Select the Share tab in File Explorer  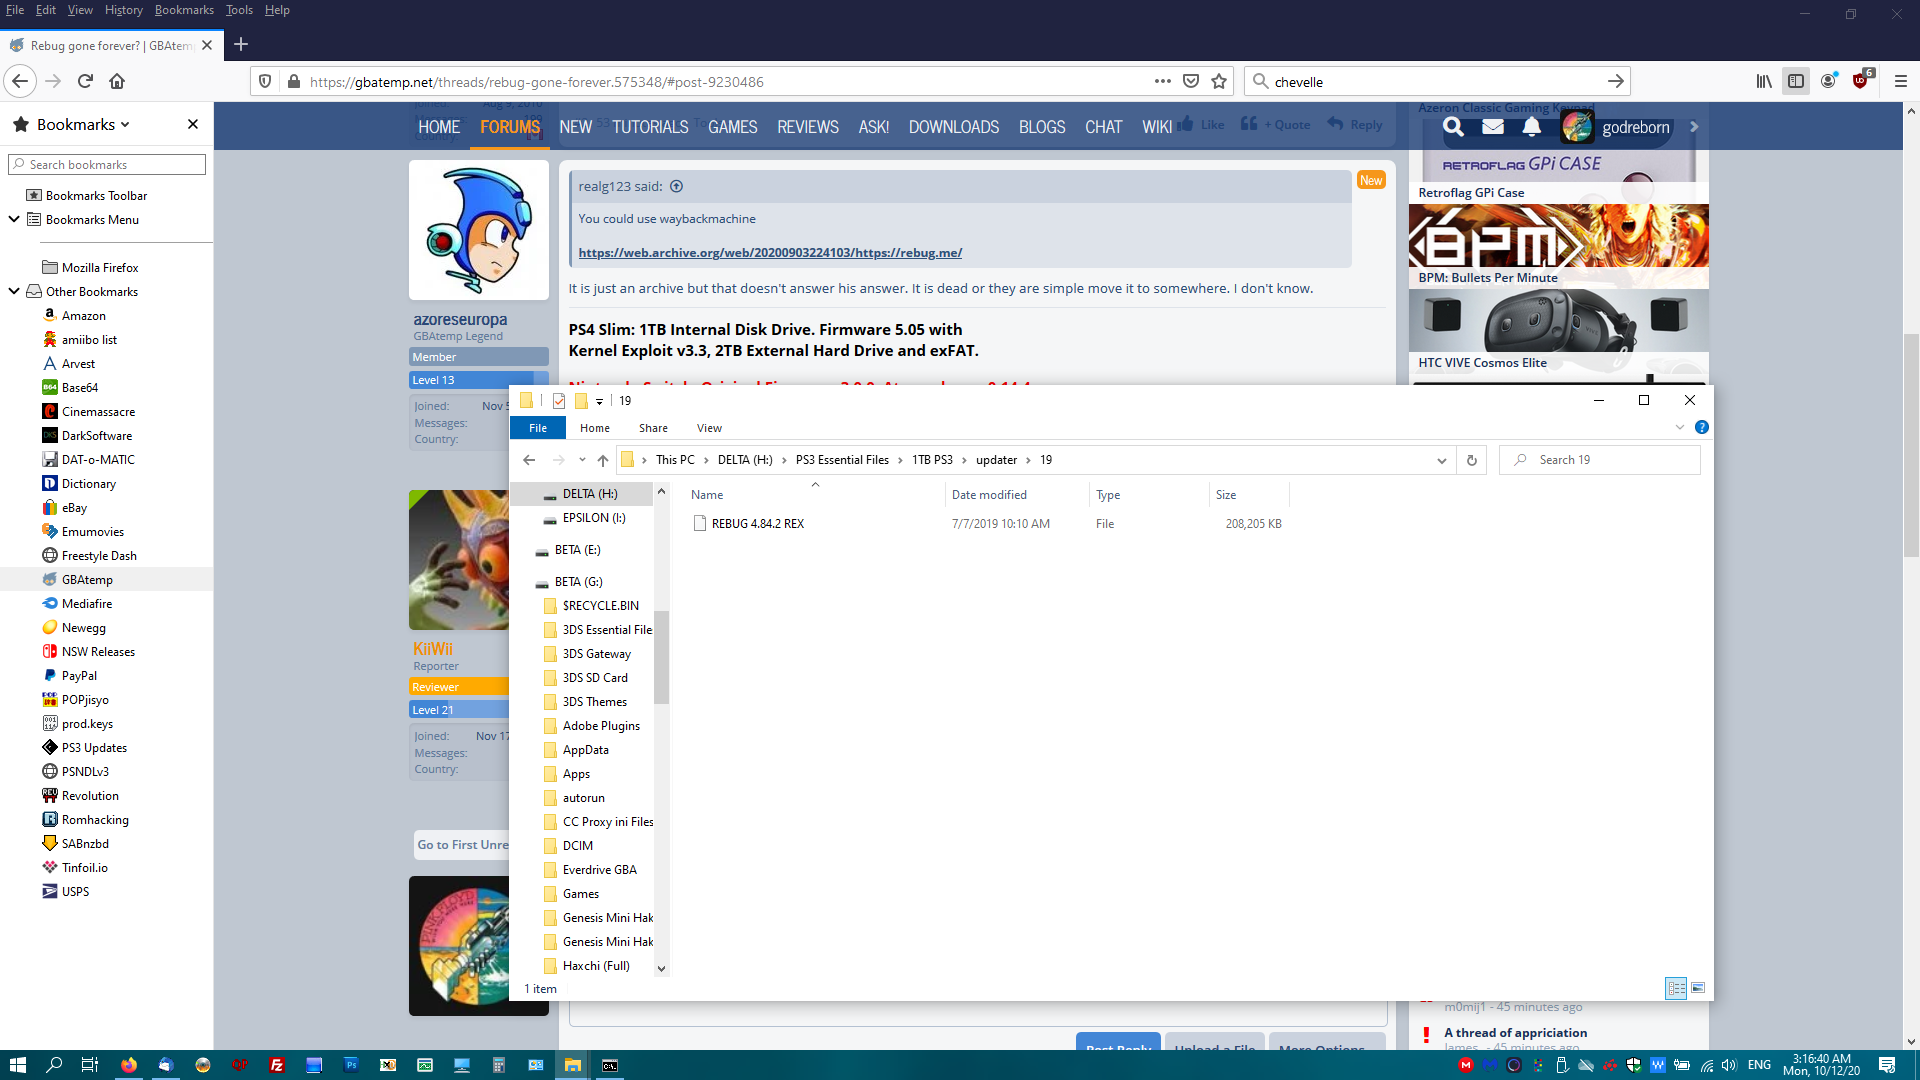pyautogui.click(x=653, y=428)
